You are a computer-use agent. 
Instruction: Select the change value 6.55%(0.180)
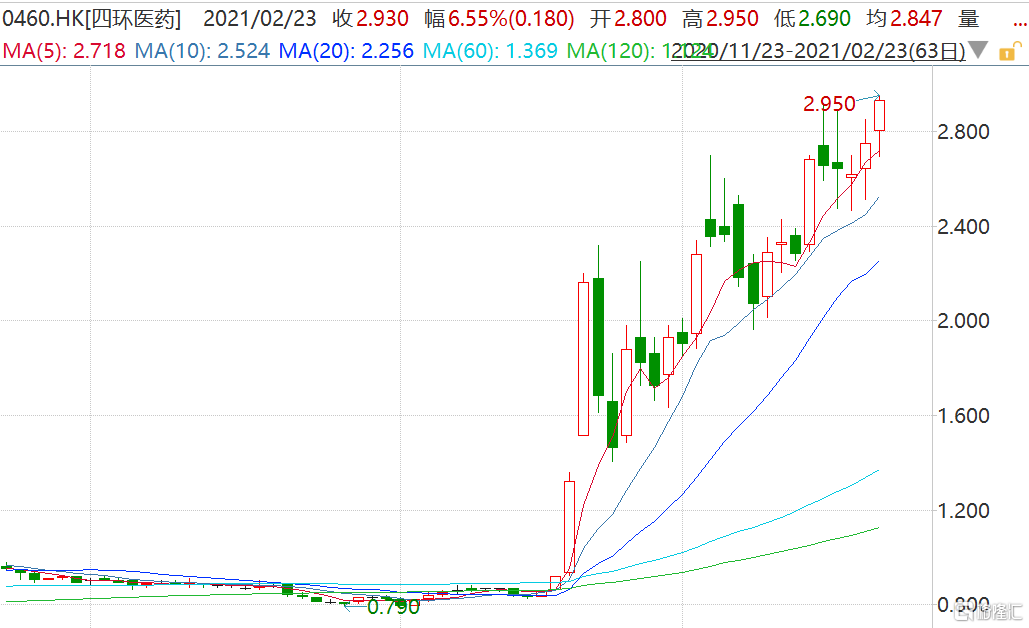(499, 18)
